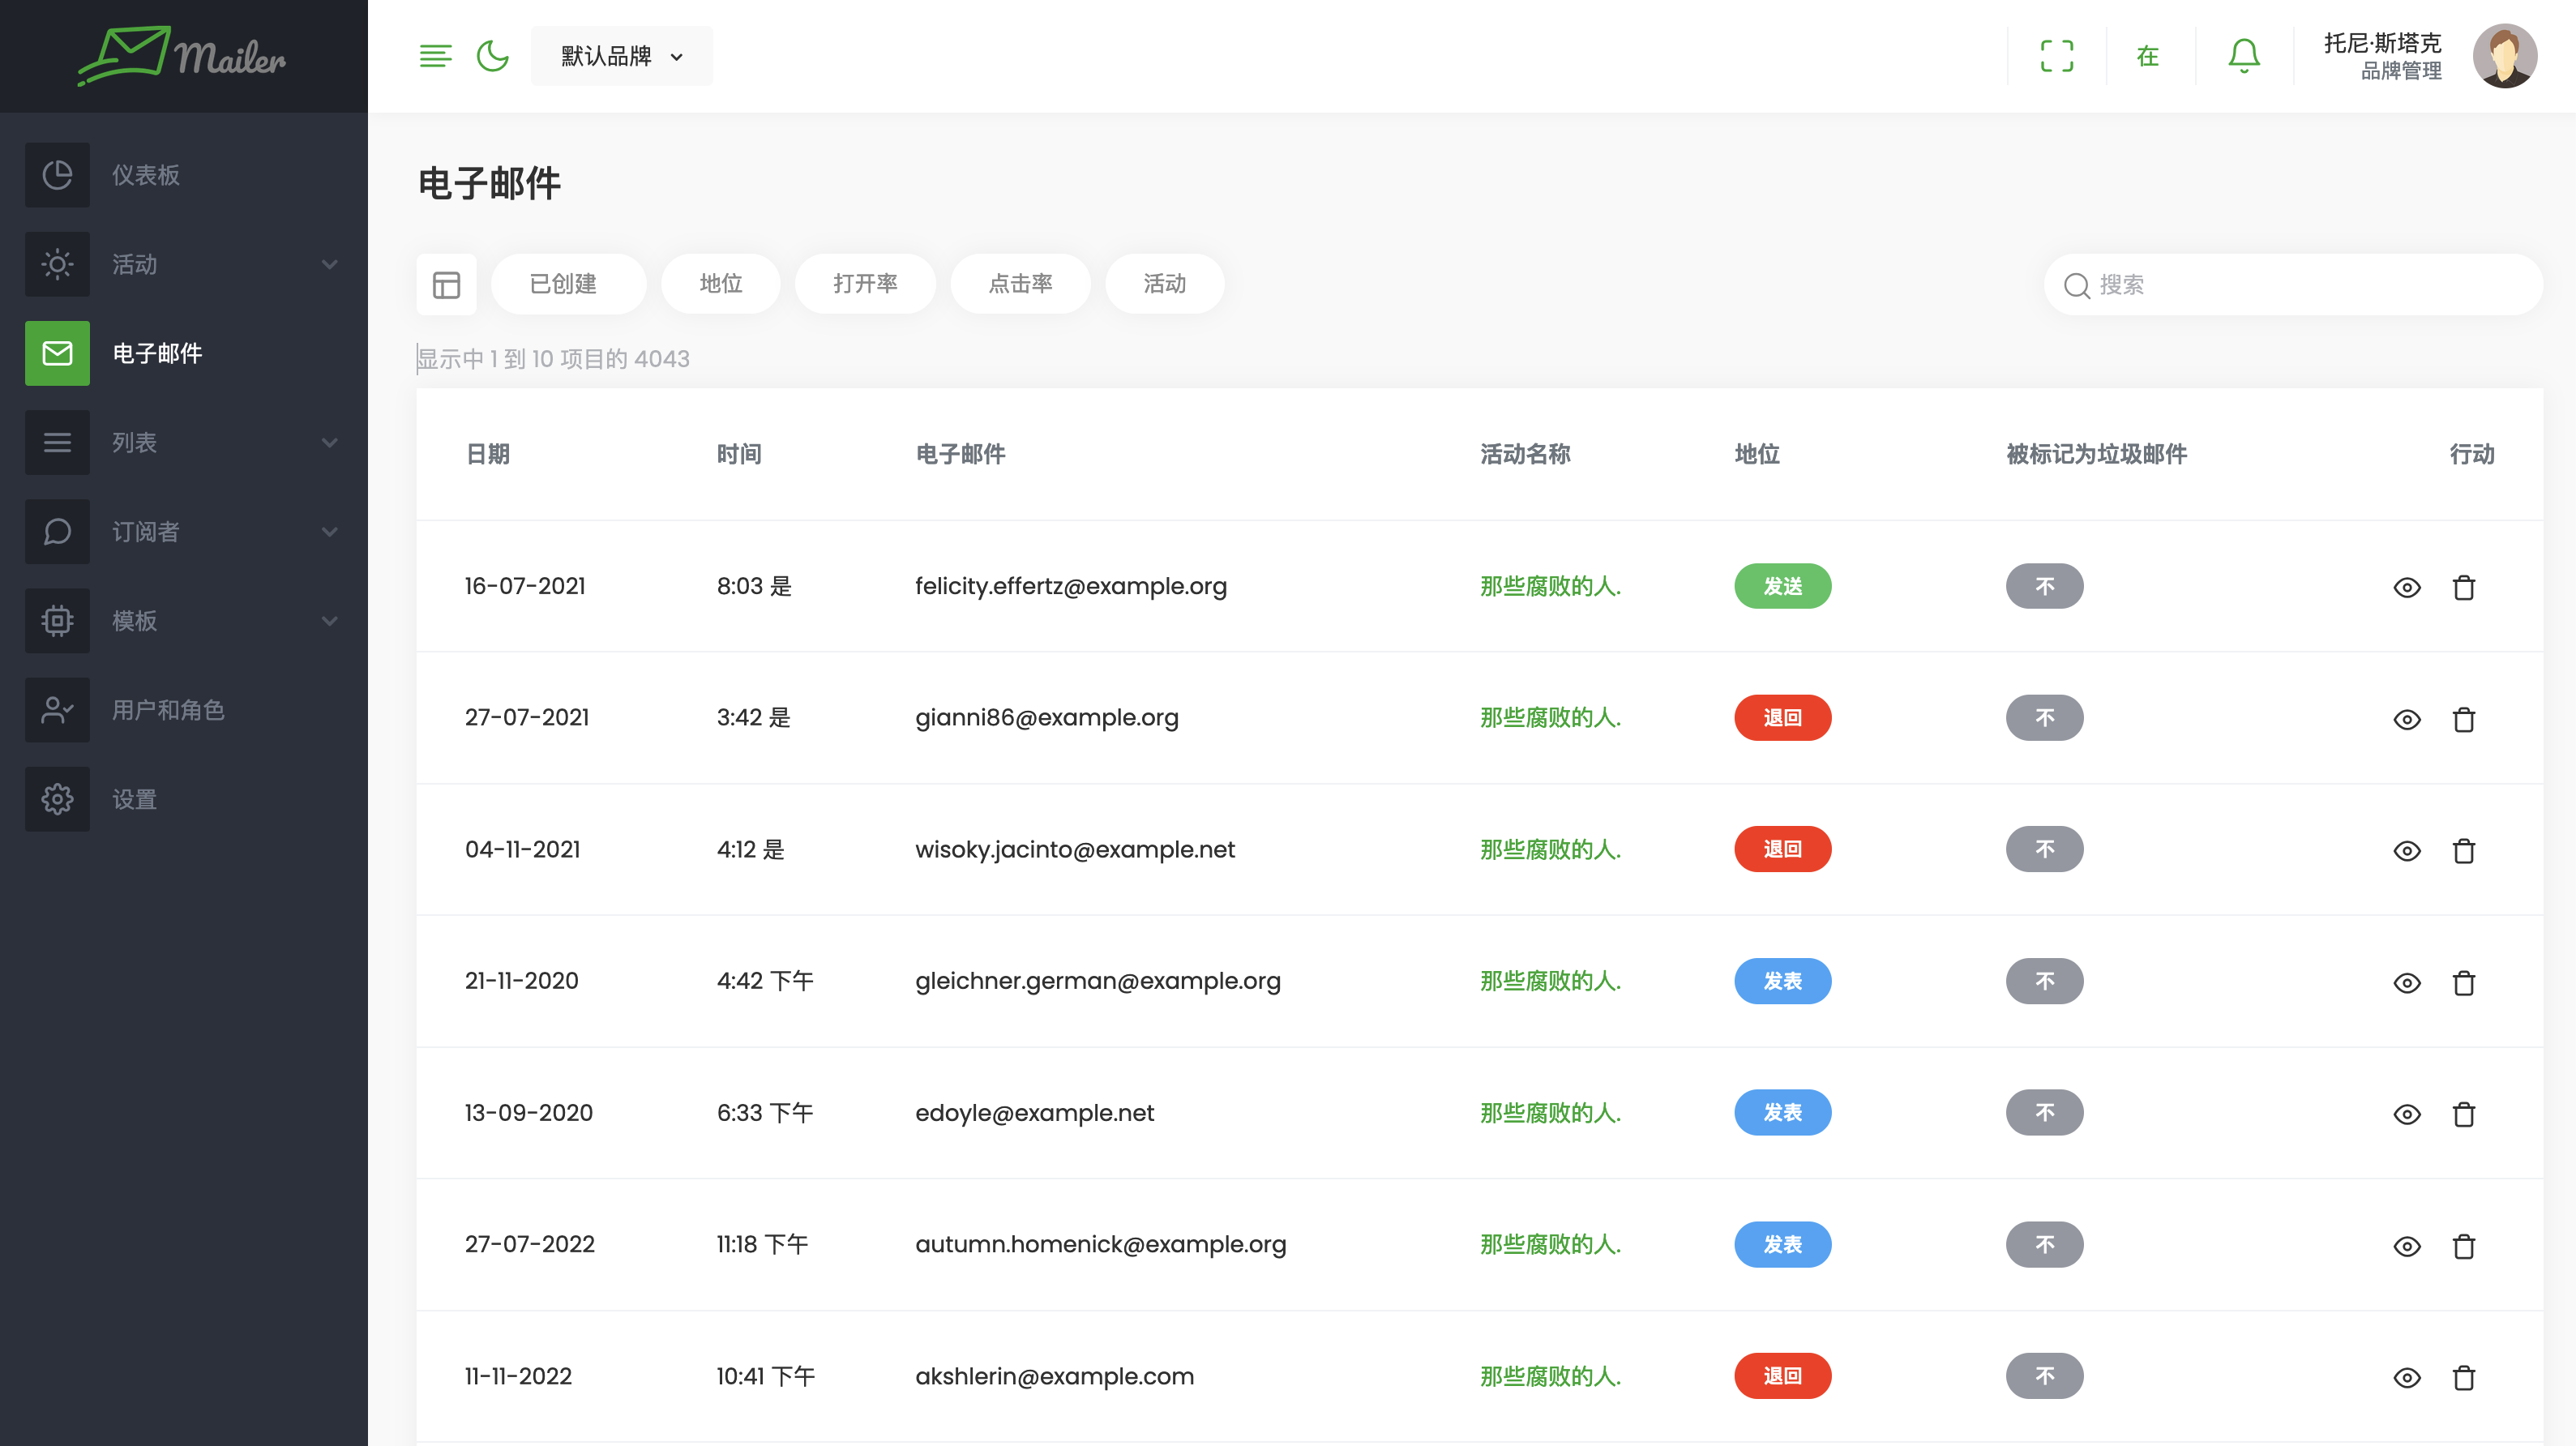This screenshot has height=1446, width=2576.
Task: Expand the 模板 sidebar chevron
Action: [329, 620]
